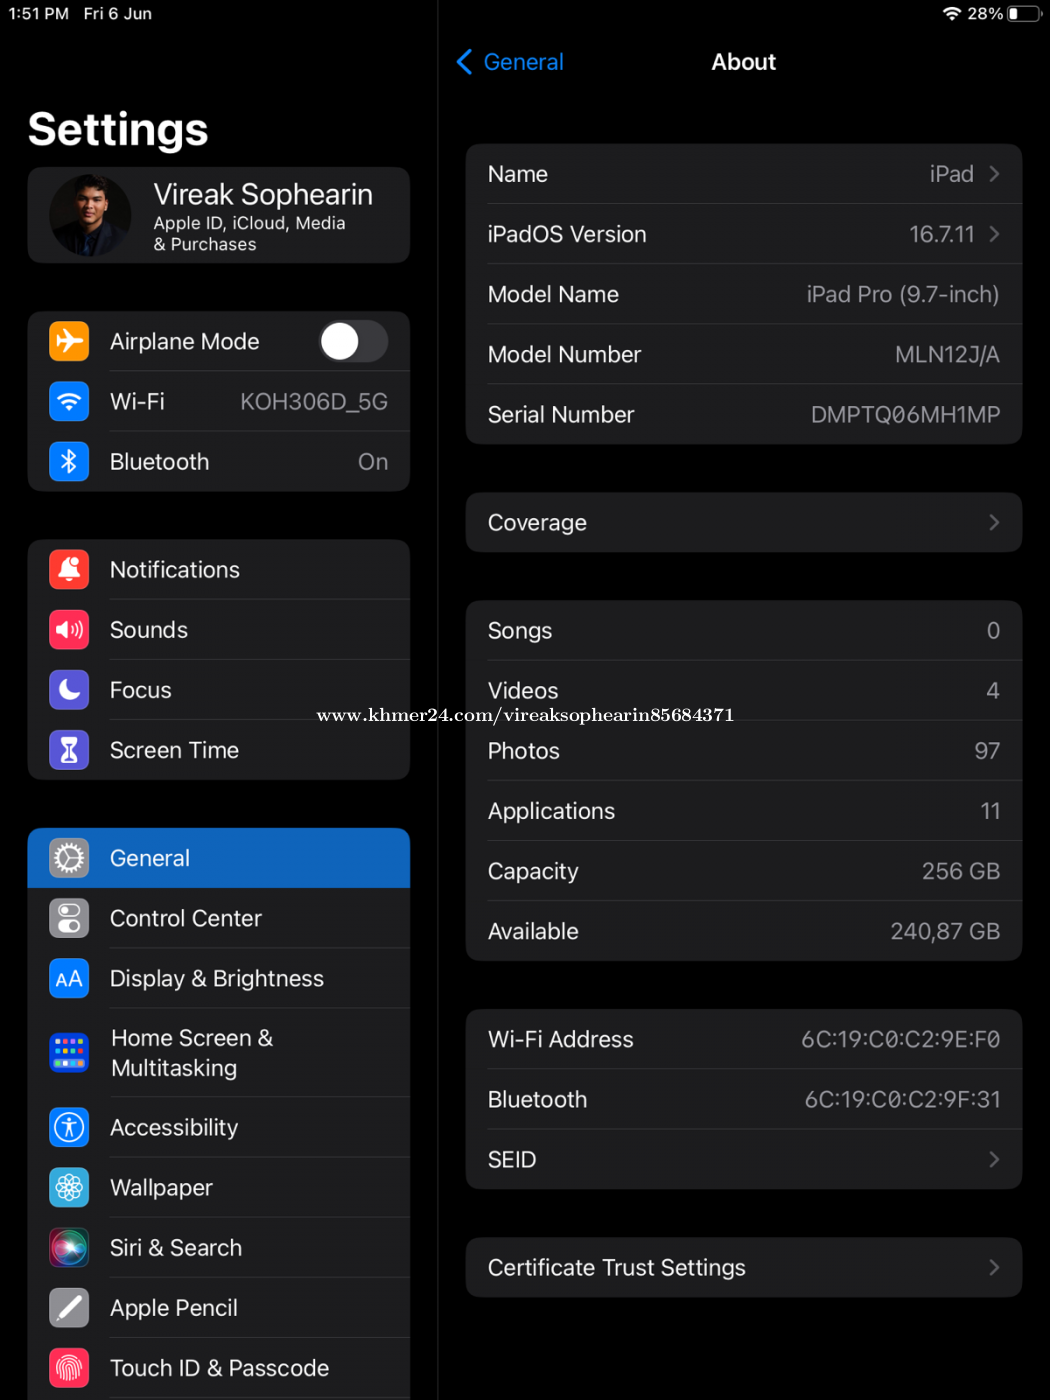Open Certificate Trust Settings chevron
This screenshot has width=1050, height=1400.
[994, 1267]
